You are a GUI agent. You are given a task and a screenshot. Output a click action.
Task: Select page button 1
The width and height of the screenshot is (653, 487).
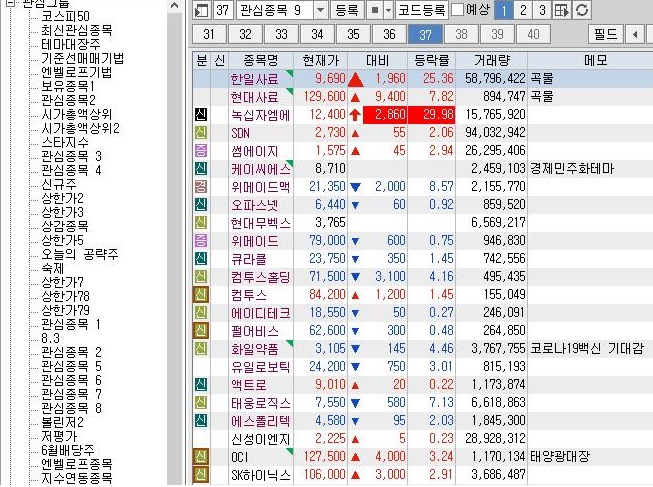[503, 10]
